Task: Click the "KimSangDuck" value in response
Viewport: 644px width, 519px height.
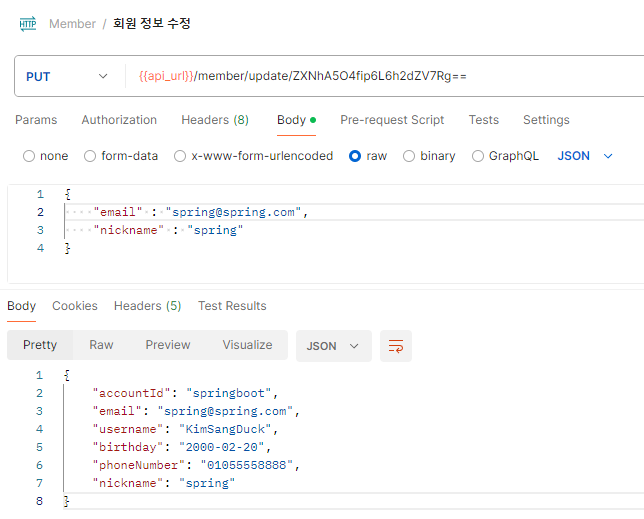Action: coord(225,429)
